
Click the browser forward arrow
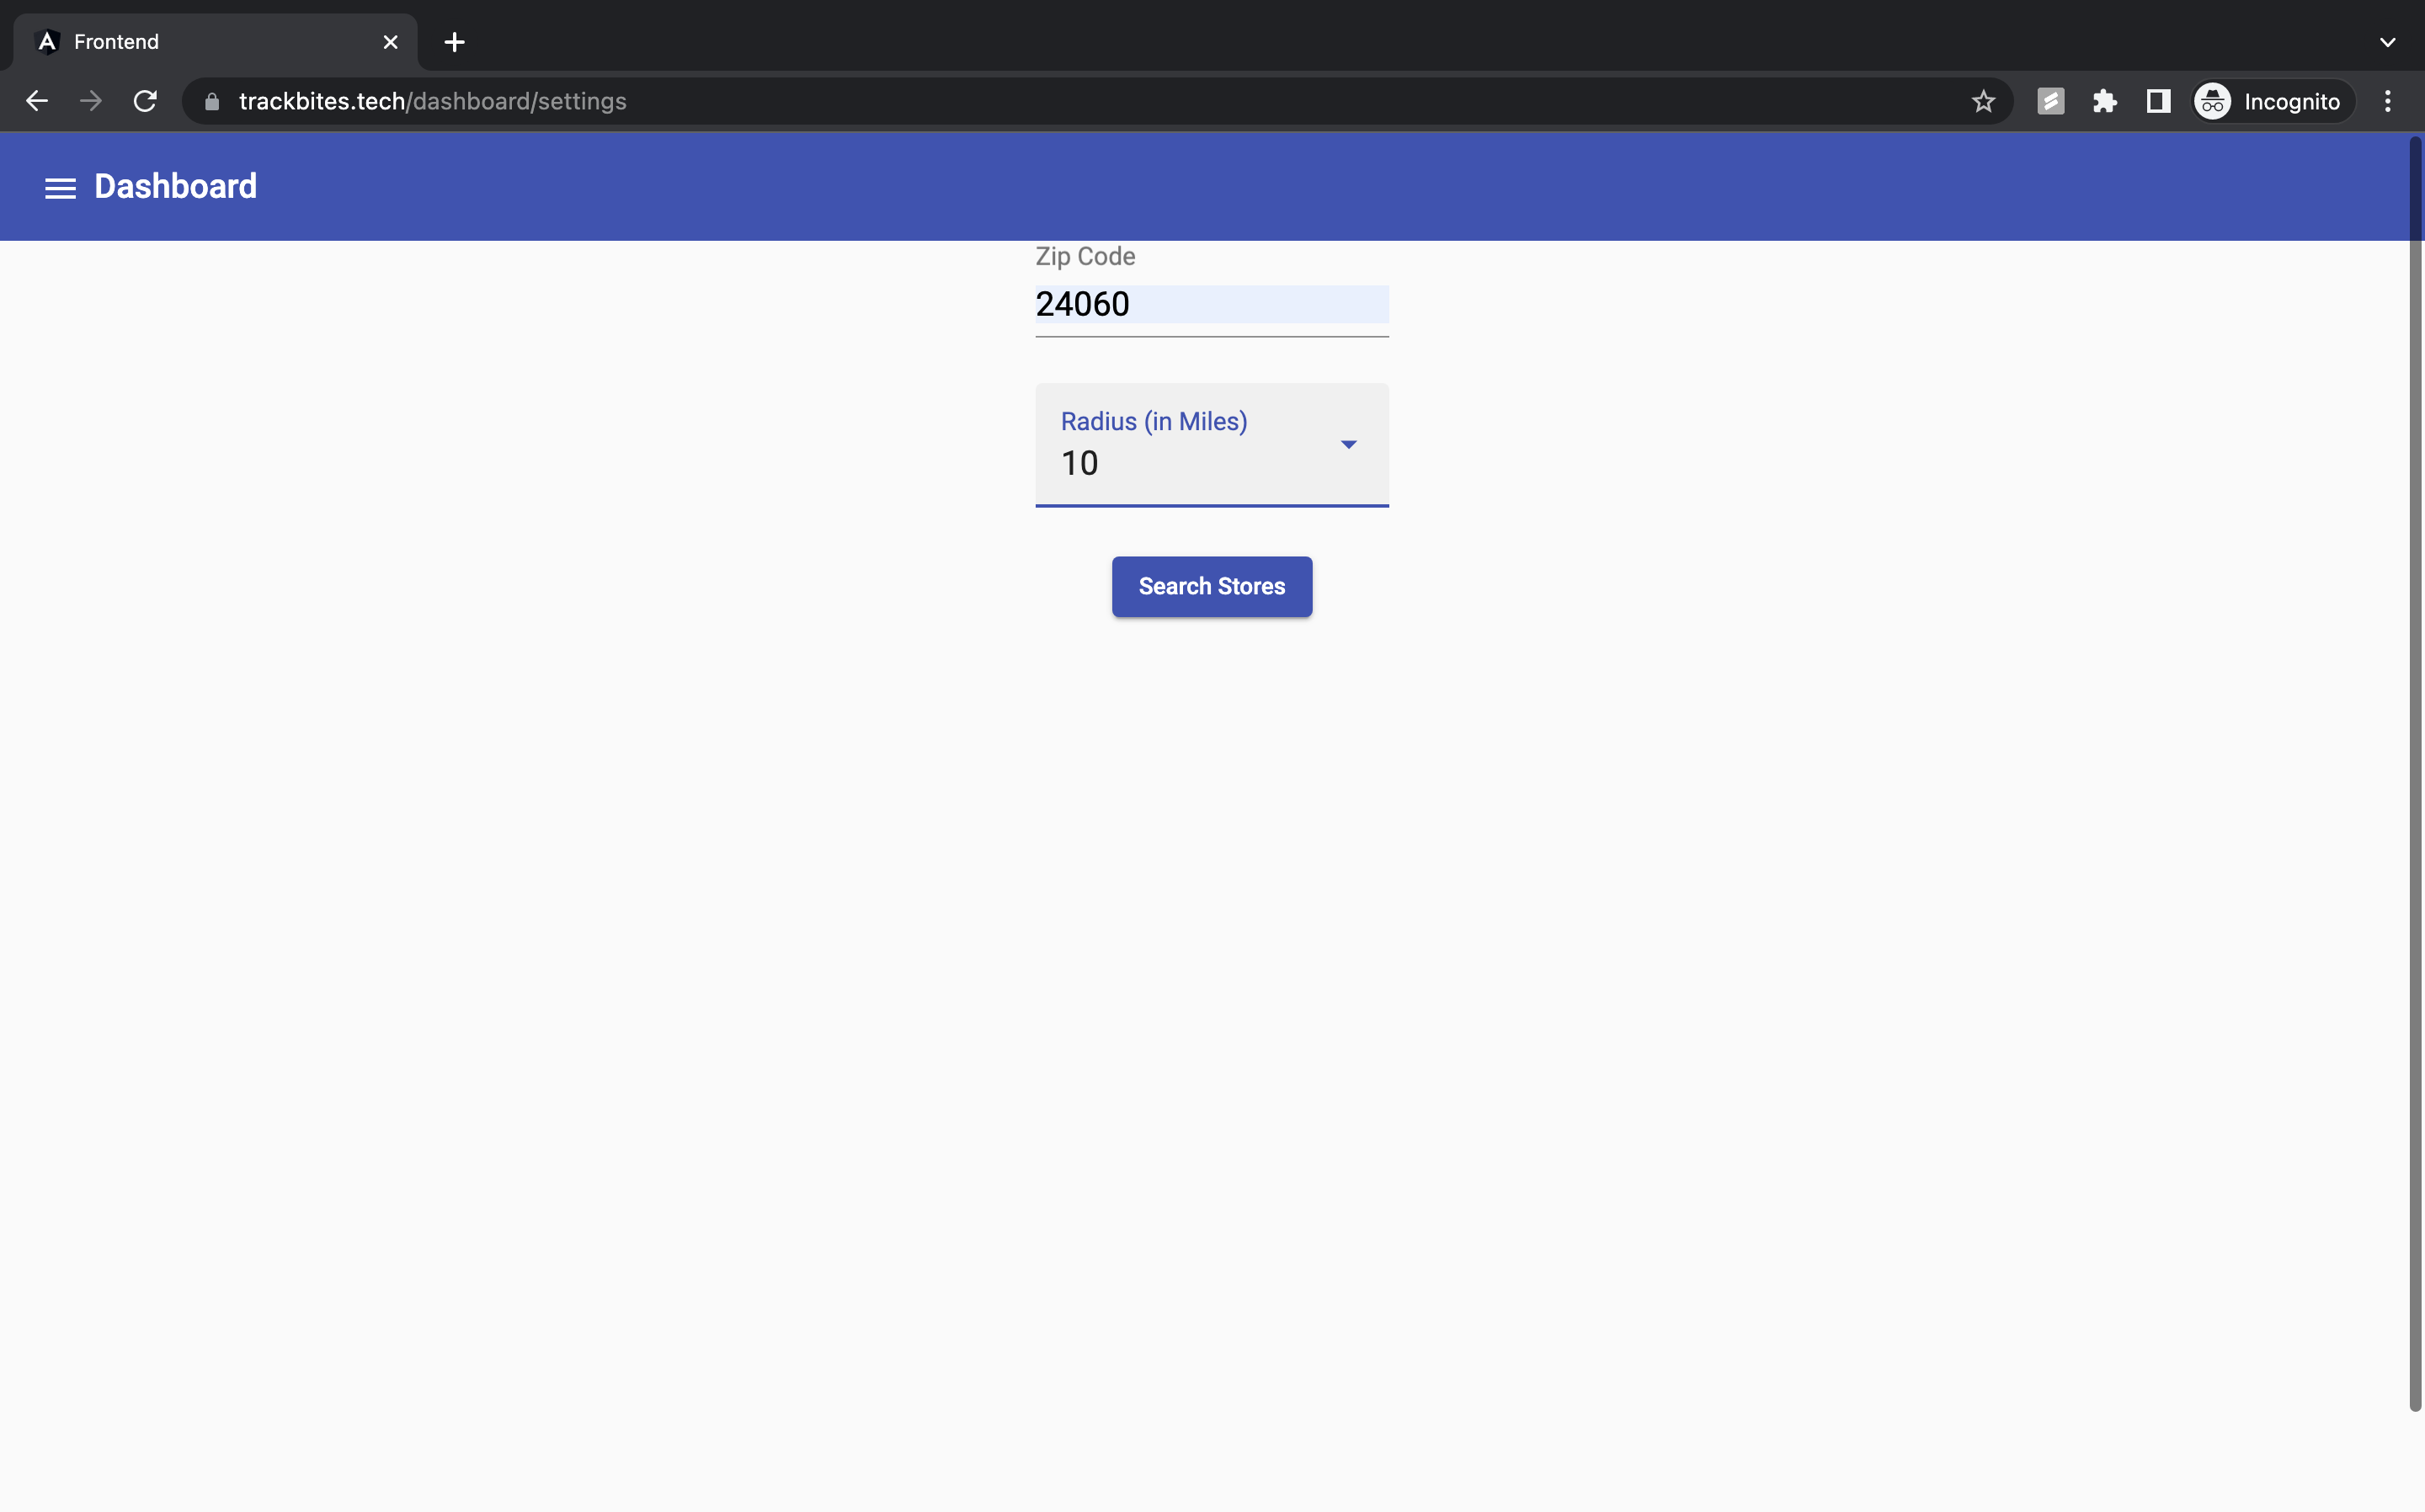click(91, 101)
